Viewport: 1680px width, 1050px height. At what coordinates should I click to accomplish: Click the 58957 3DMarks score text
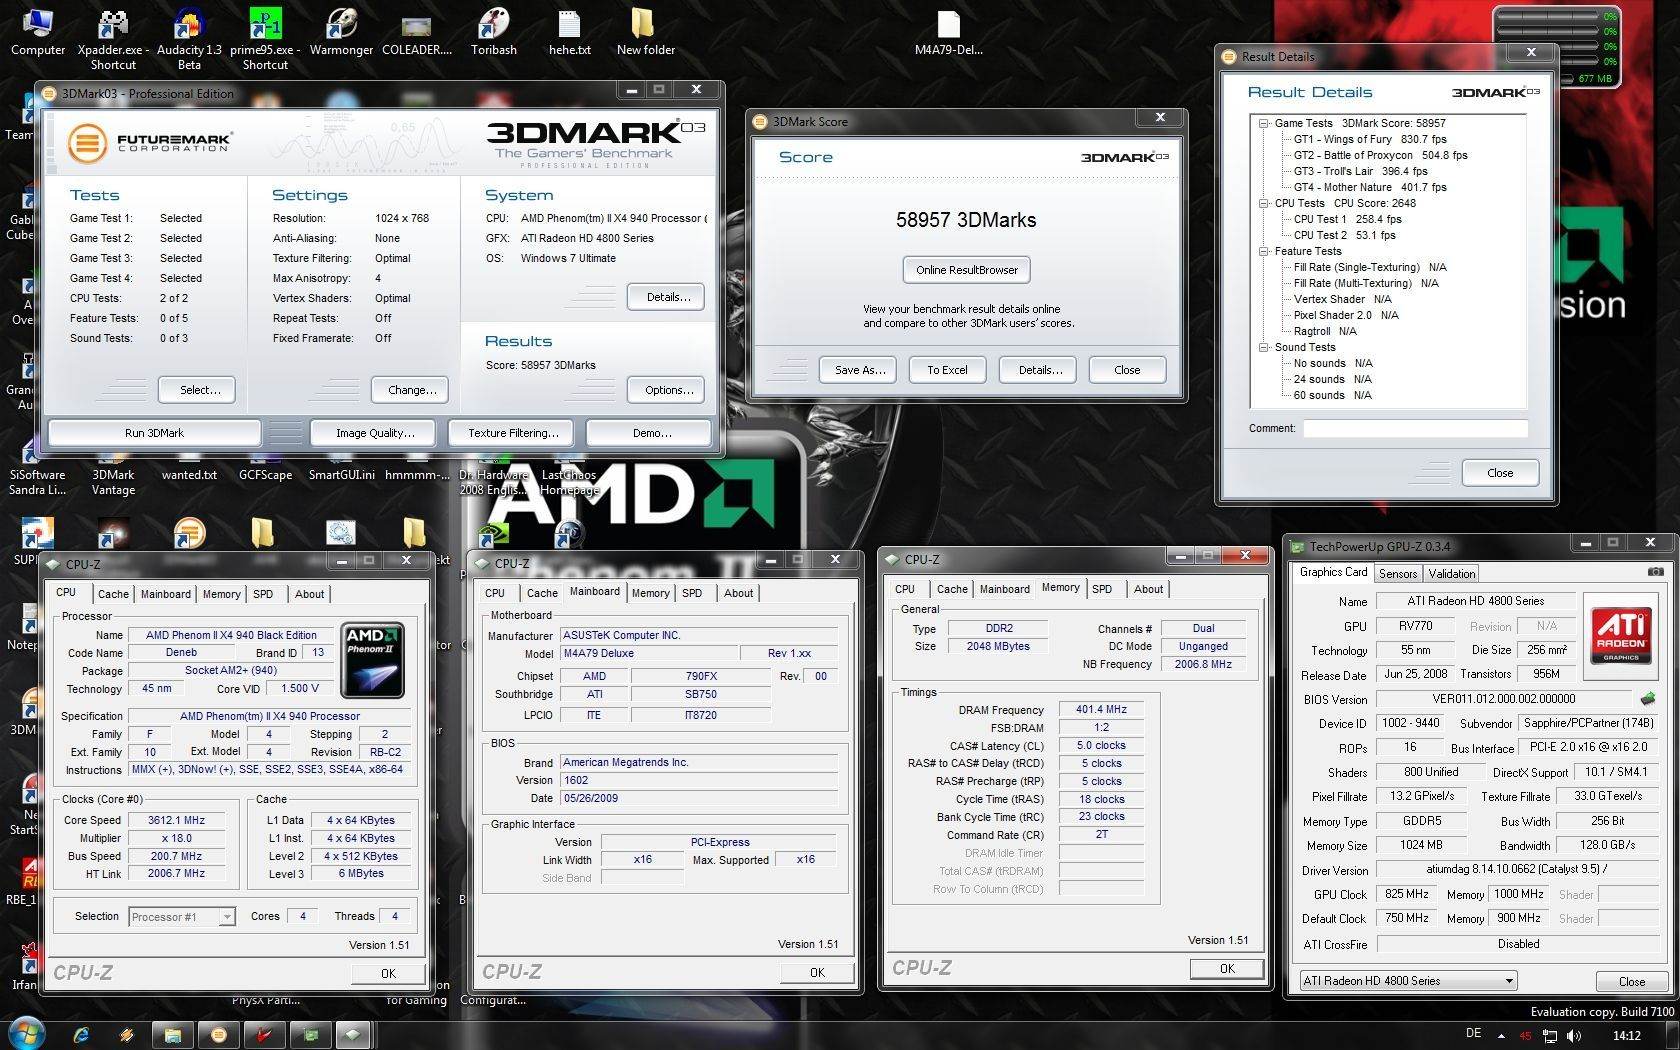(x=966, y=220)
